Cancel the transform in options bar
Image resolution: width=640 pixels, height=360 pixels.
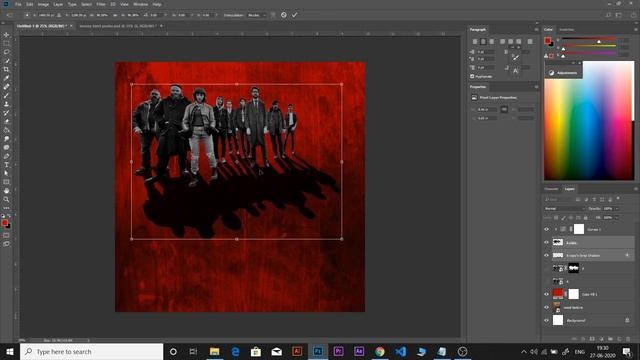click(284, 15)
